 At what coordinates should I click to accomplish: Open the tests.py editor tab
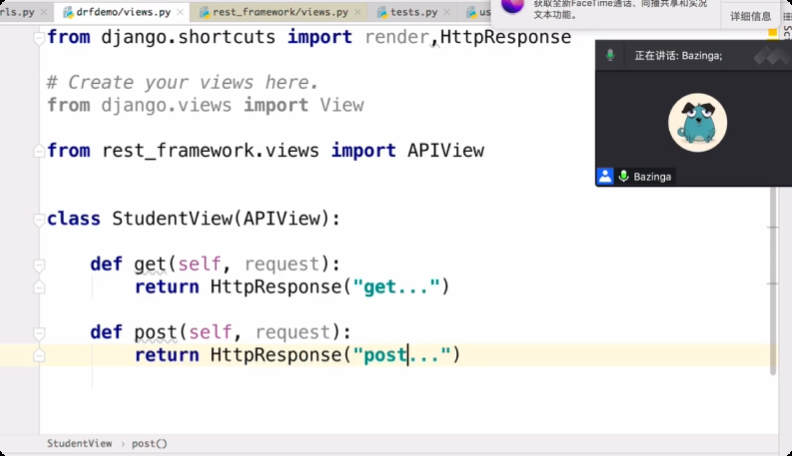(x=414, y=12)
